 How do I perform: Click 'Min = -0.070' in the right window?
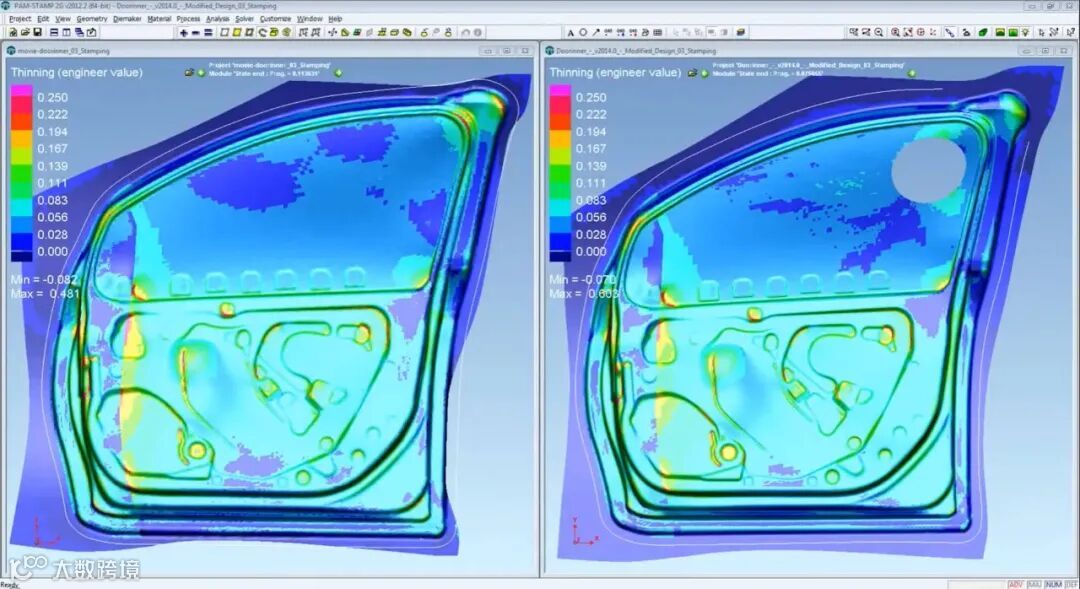tap(582, 280)
